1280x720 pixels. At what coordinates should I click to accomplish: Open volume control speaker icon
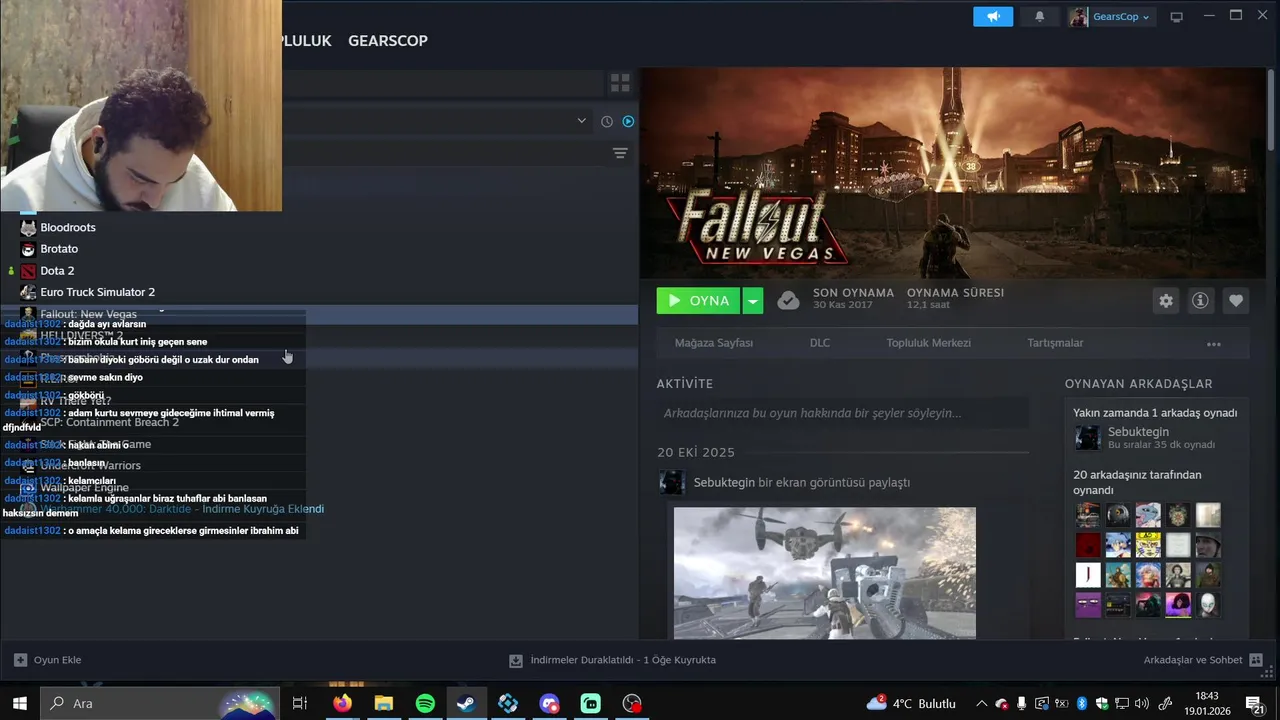1141,704
